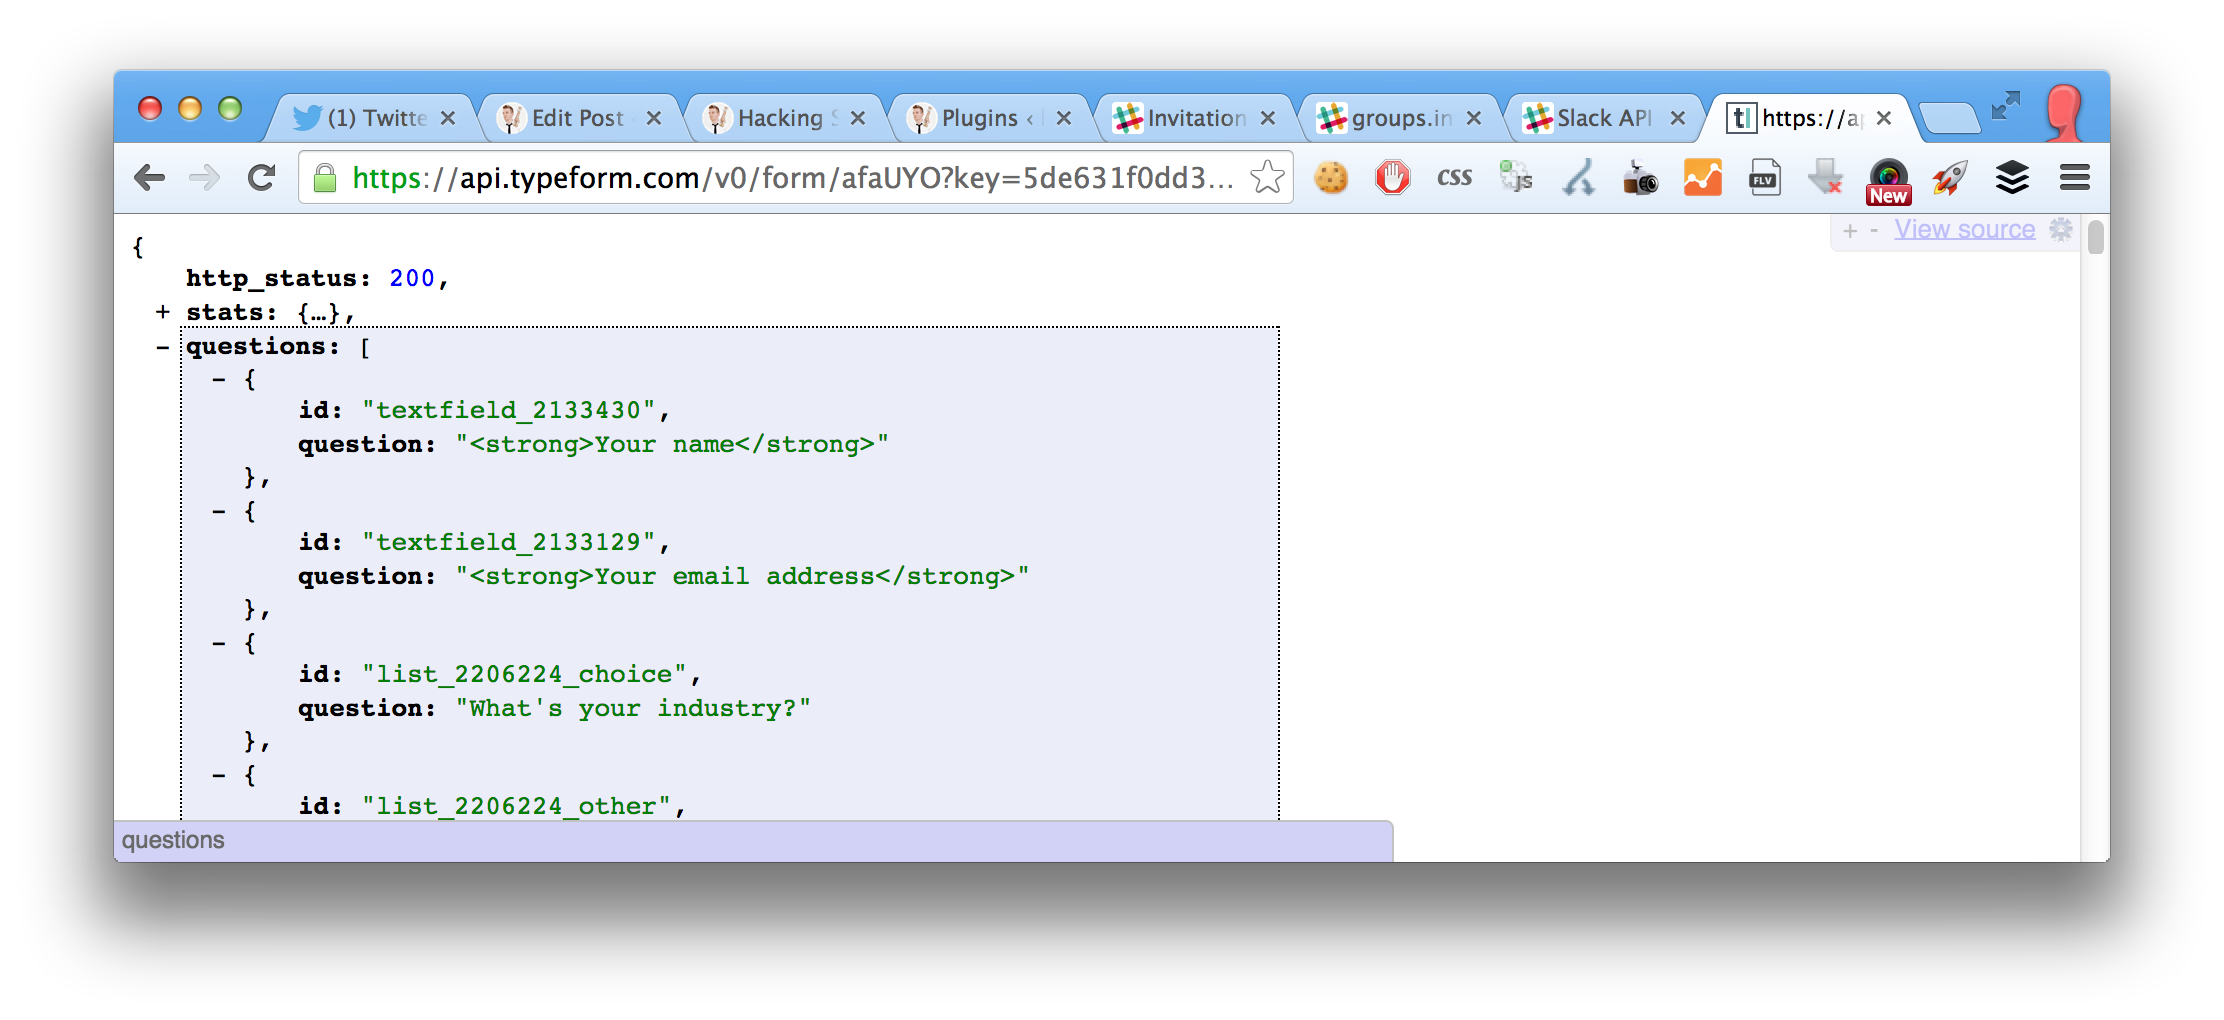
Task: Open a new tab
Action: pyautogui.click(x=1948, y=118)
